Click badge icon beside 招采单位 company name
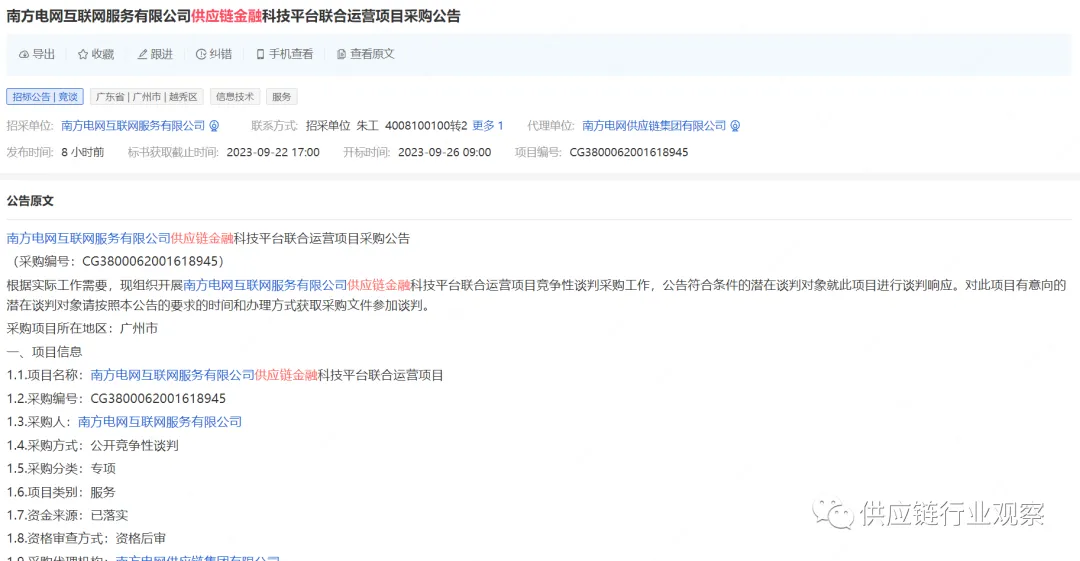The width and height of the screenshot is (1080, 561). 214,126
